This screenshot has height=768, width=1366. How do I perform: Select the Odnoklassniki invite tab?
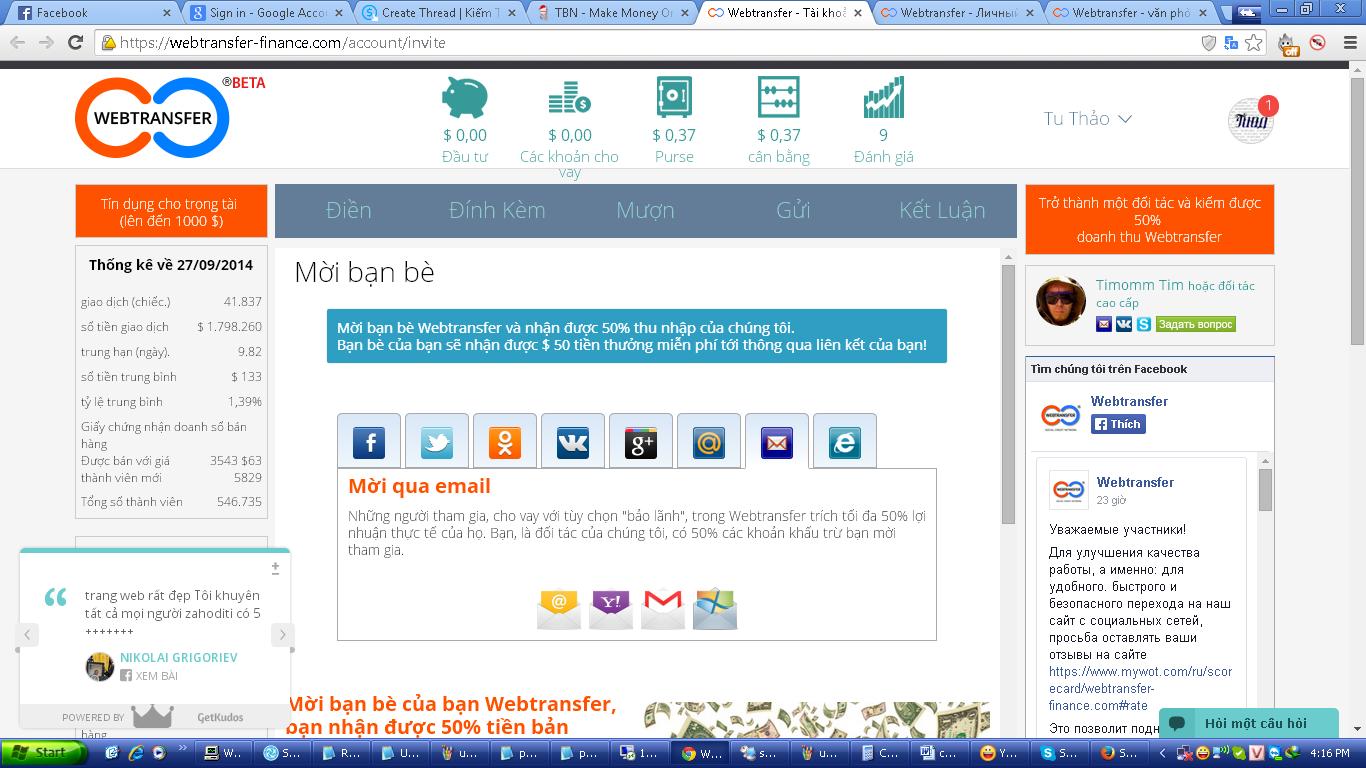pos(505,441)
